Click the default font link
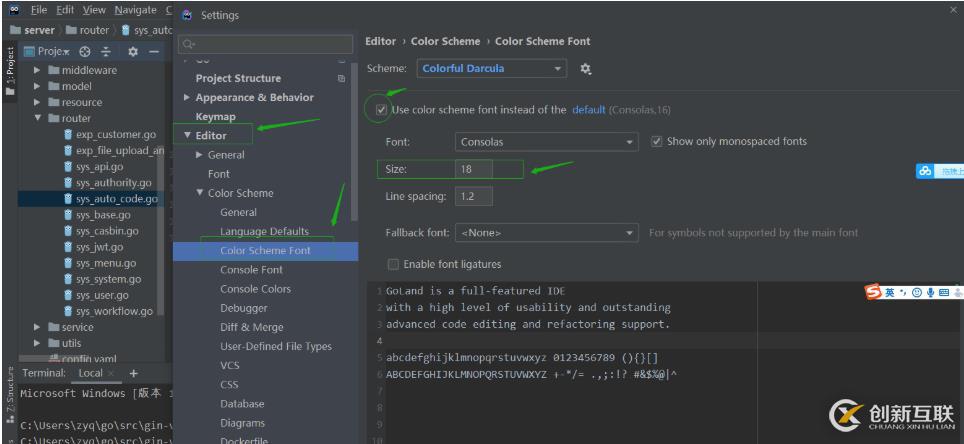This screenshot has height=444, width=964. click(x=589, y=110)
